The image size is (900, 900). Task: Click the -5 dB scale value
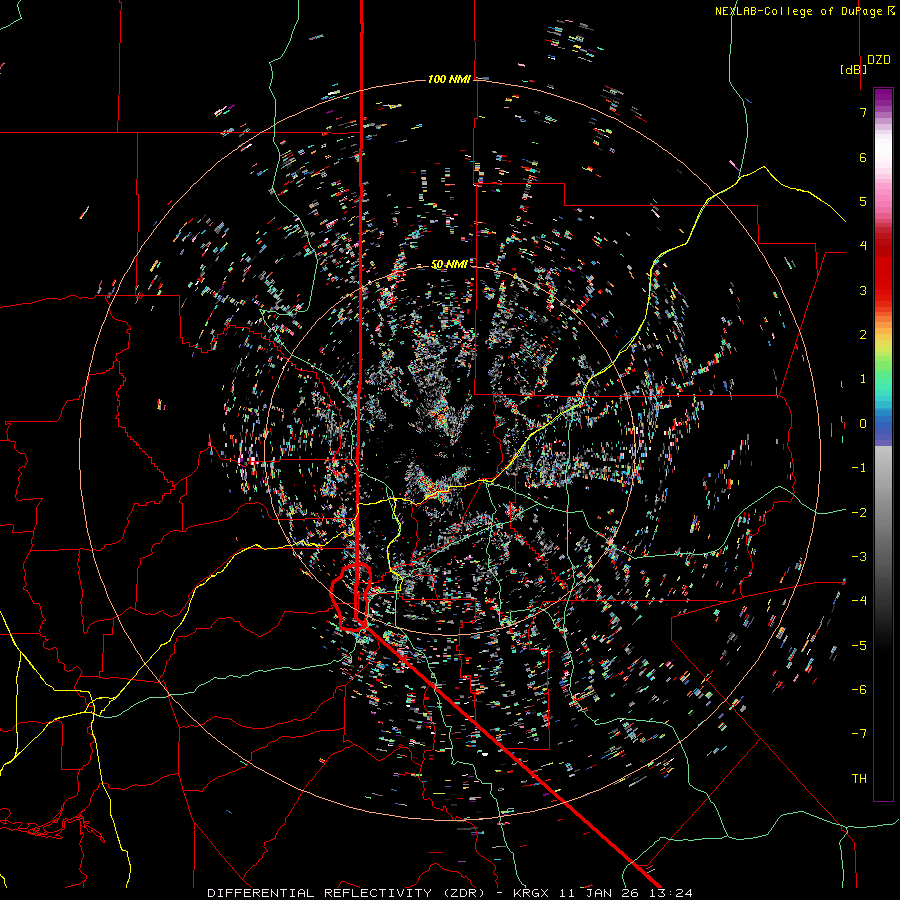(x=859, y=645)
